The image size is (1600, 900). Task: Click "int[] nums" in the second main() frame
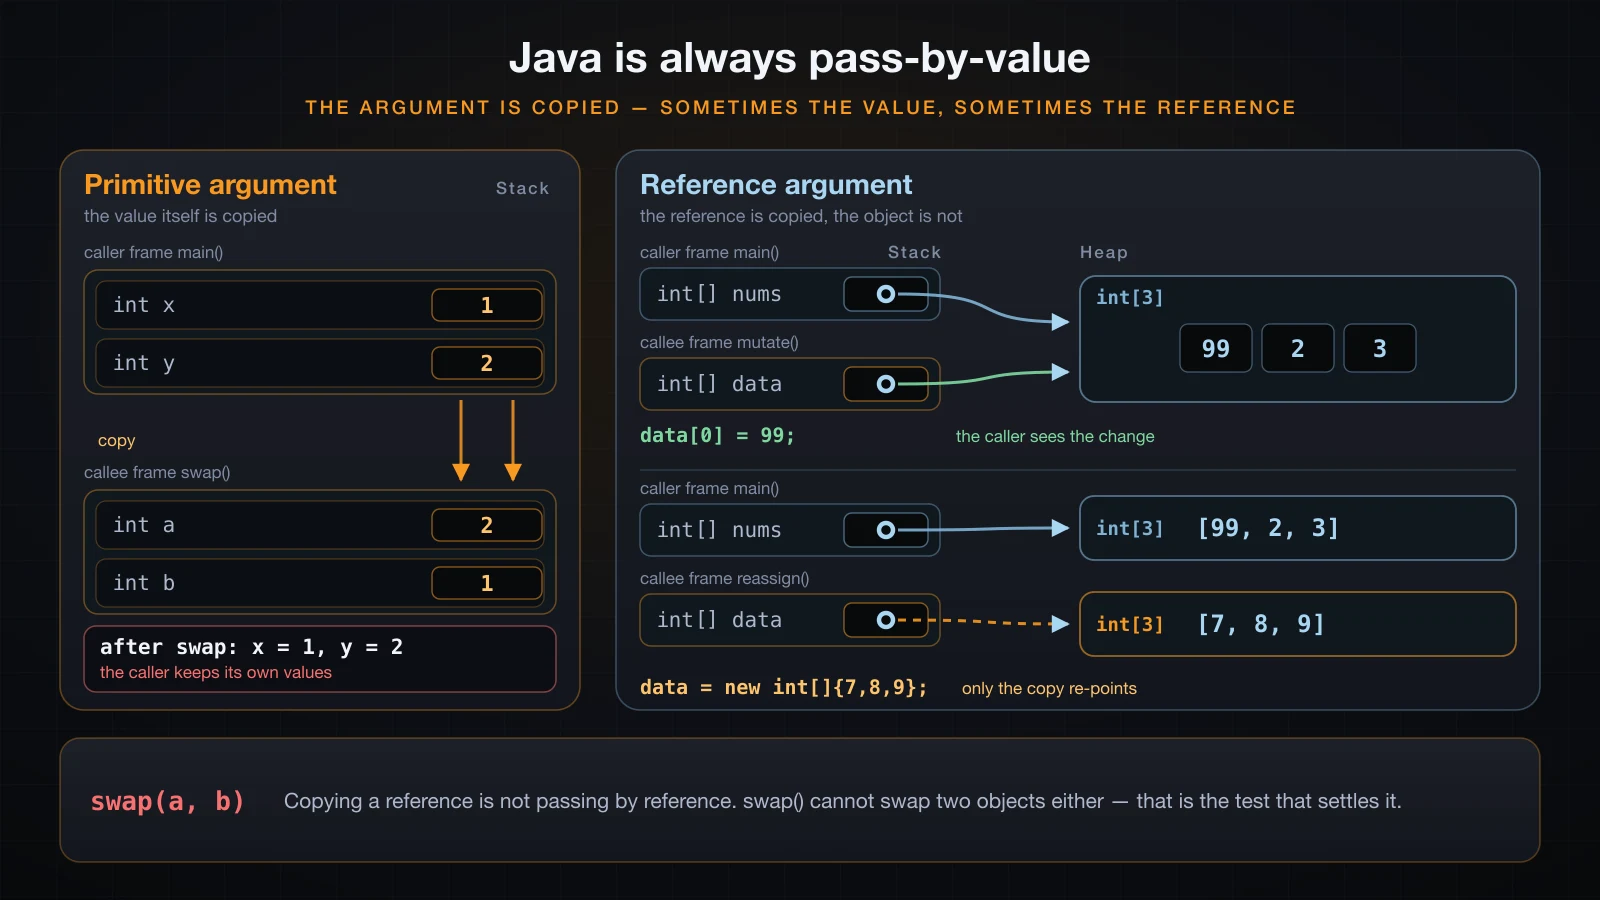tap(719, 530)
